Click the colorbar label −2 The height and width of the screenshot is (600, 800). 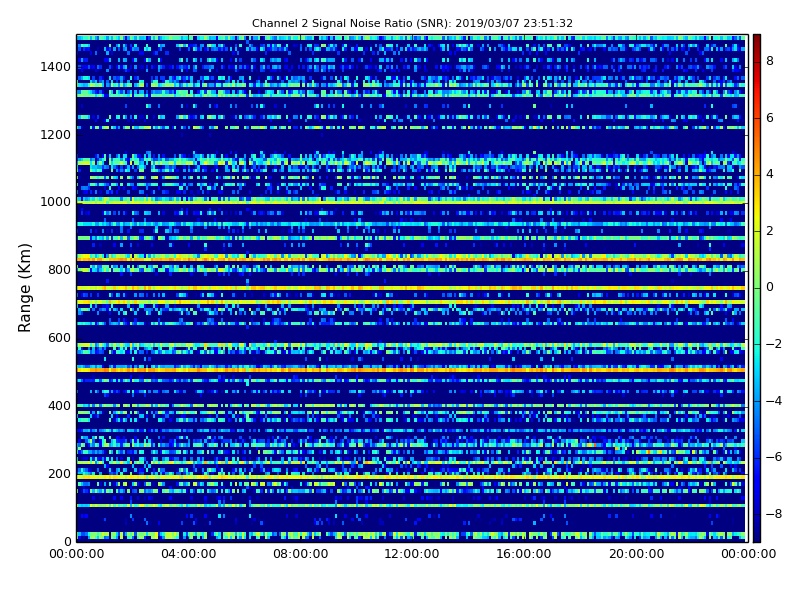click(774, 344)
